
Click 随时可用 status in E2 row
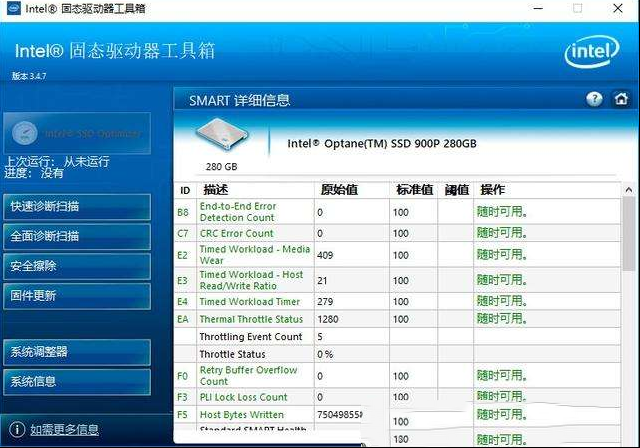click(x=502, y=255)
